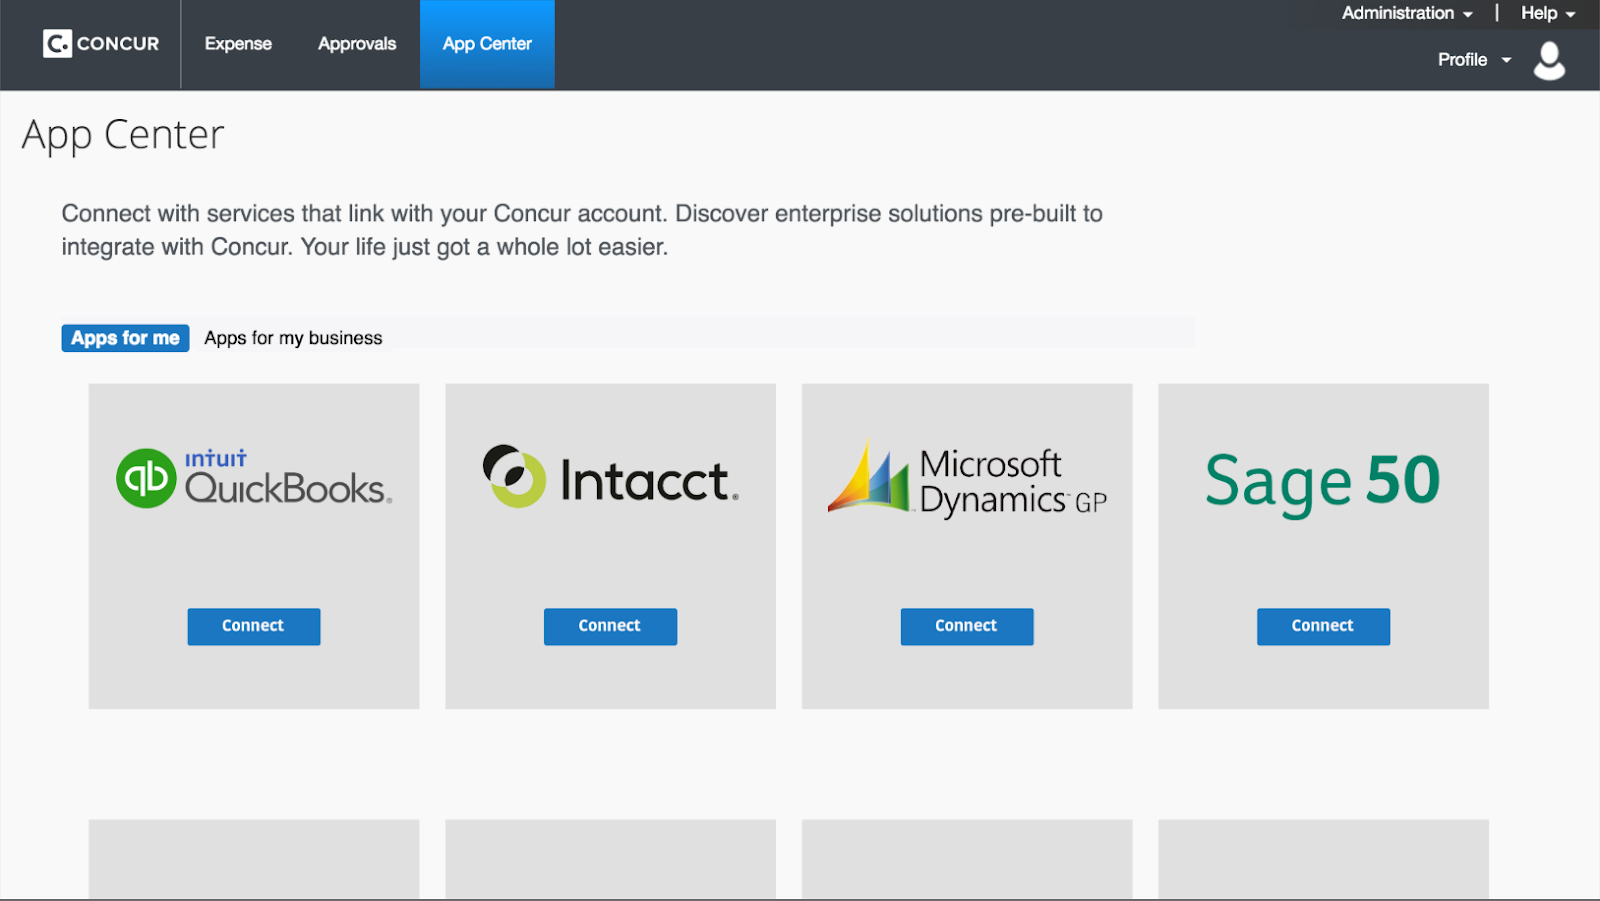Select the Apps for me filter
1600x901 pixels.
tap(125, 338)
